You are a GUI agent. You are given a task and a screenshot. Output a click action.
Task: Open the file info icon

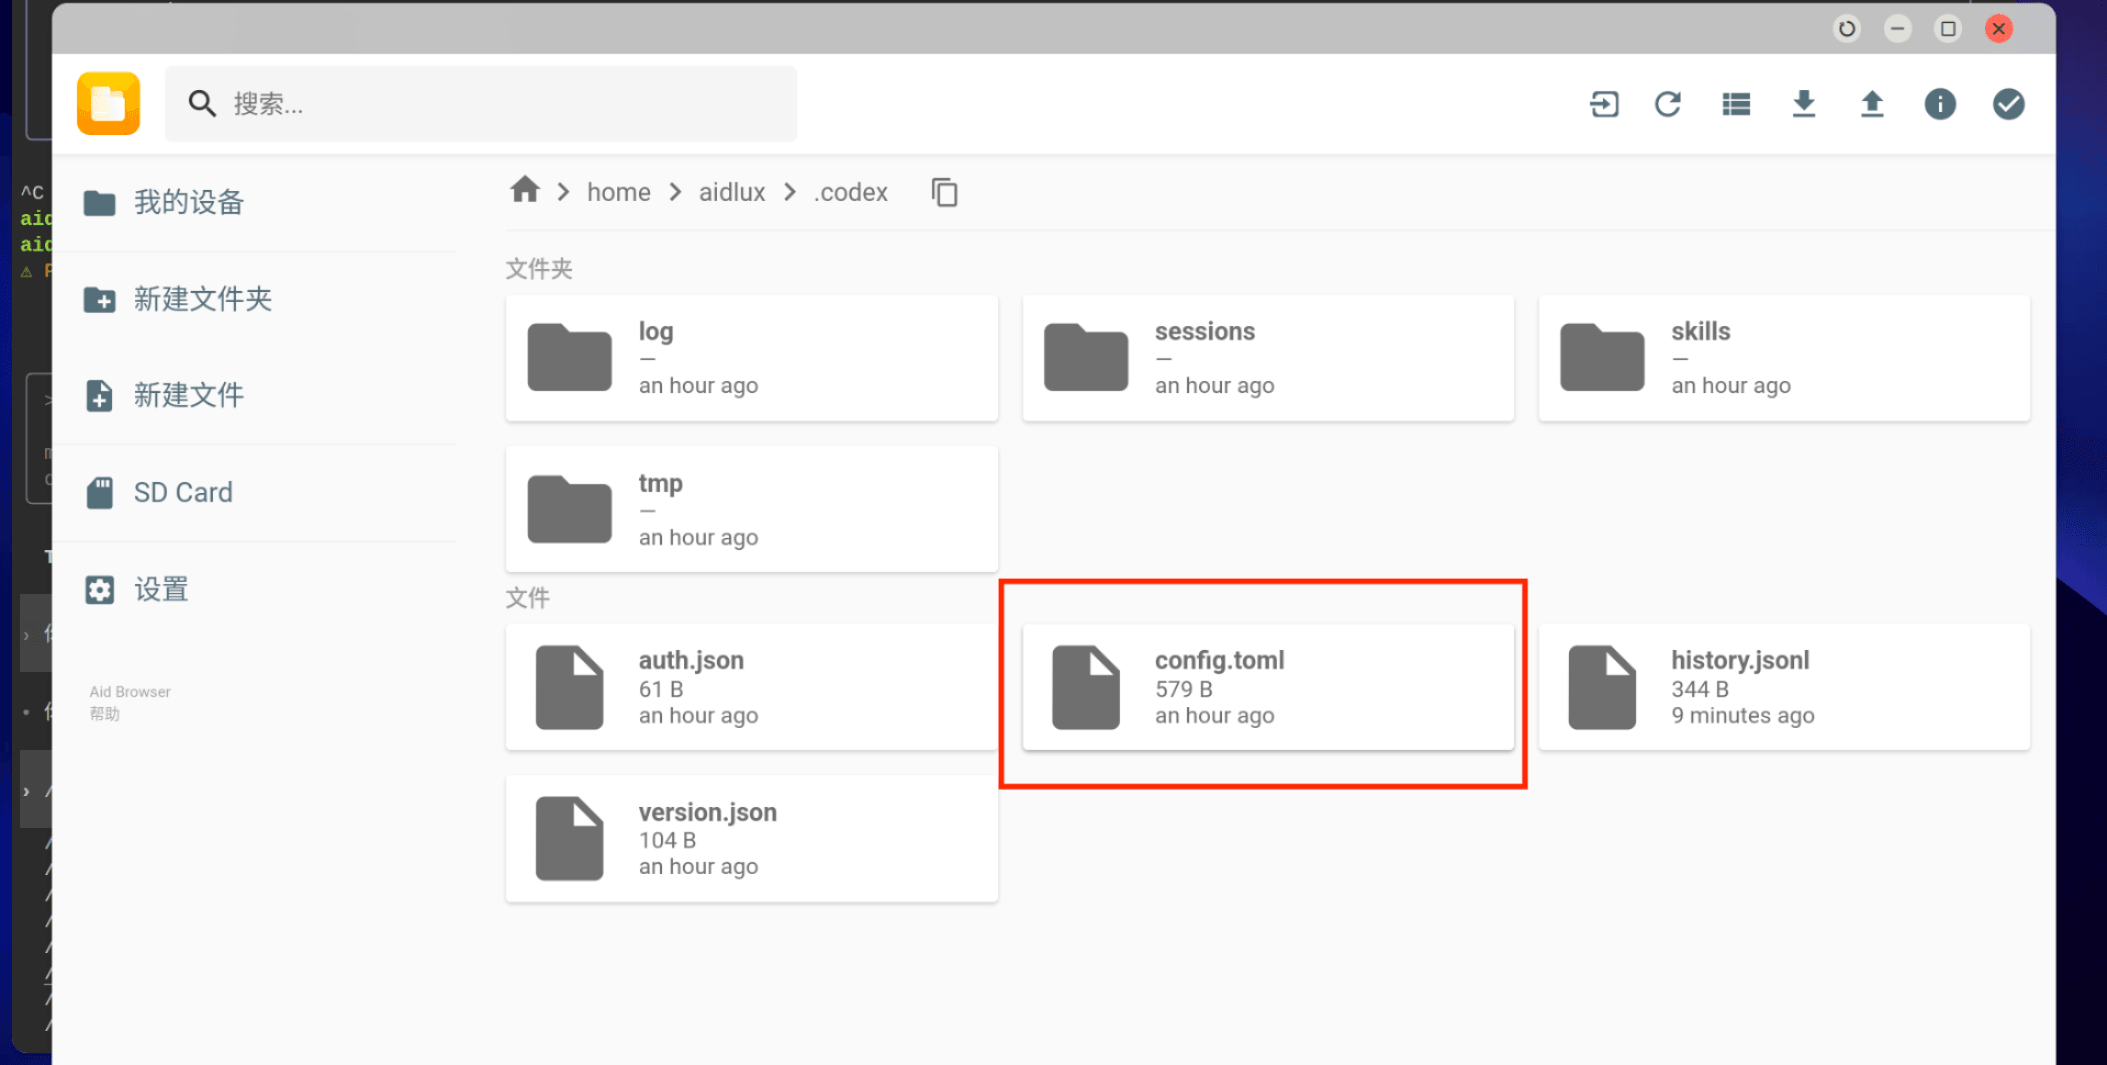pos(1940,104)
